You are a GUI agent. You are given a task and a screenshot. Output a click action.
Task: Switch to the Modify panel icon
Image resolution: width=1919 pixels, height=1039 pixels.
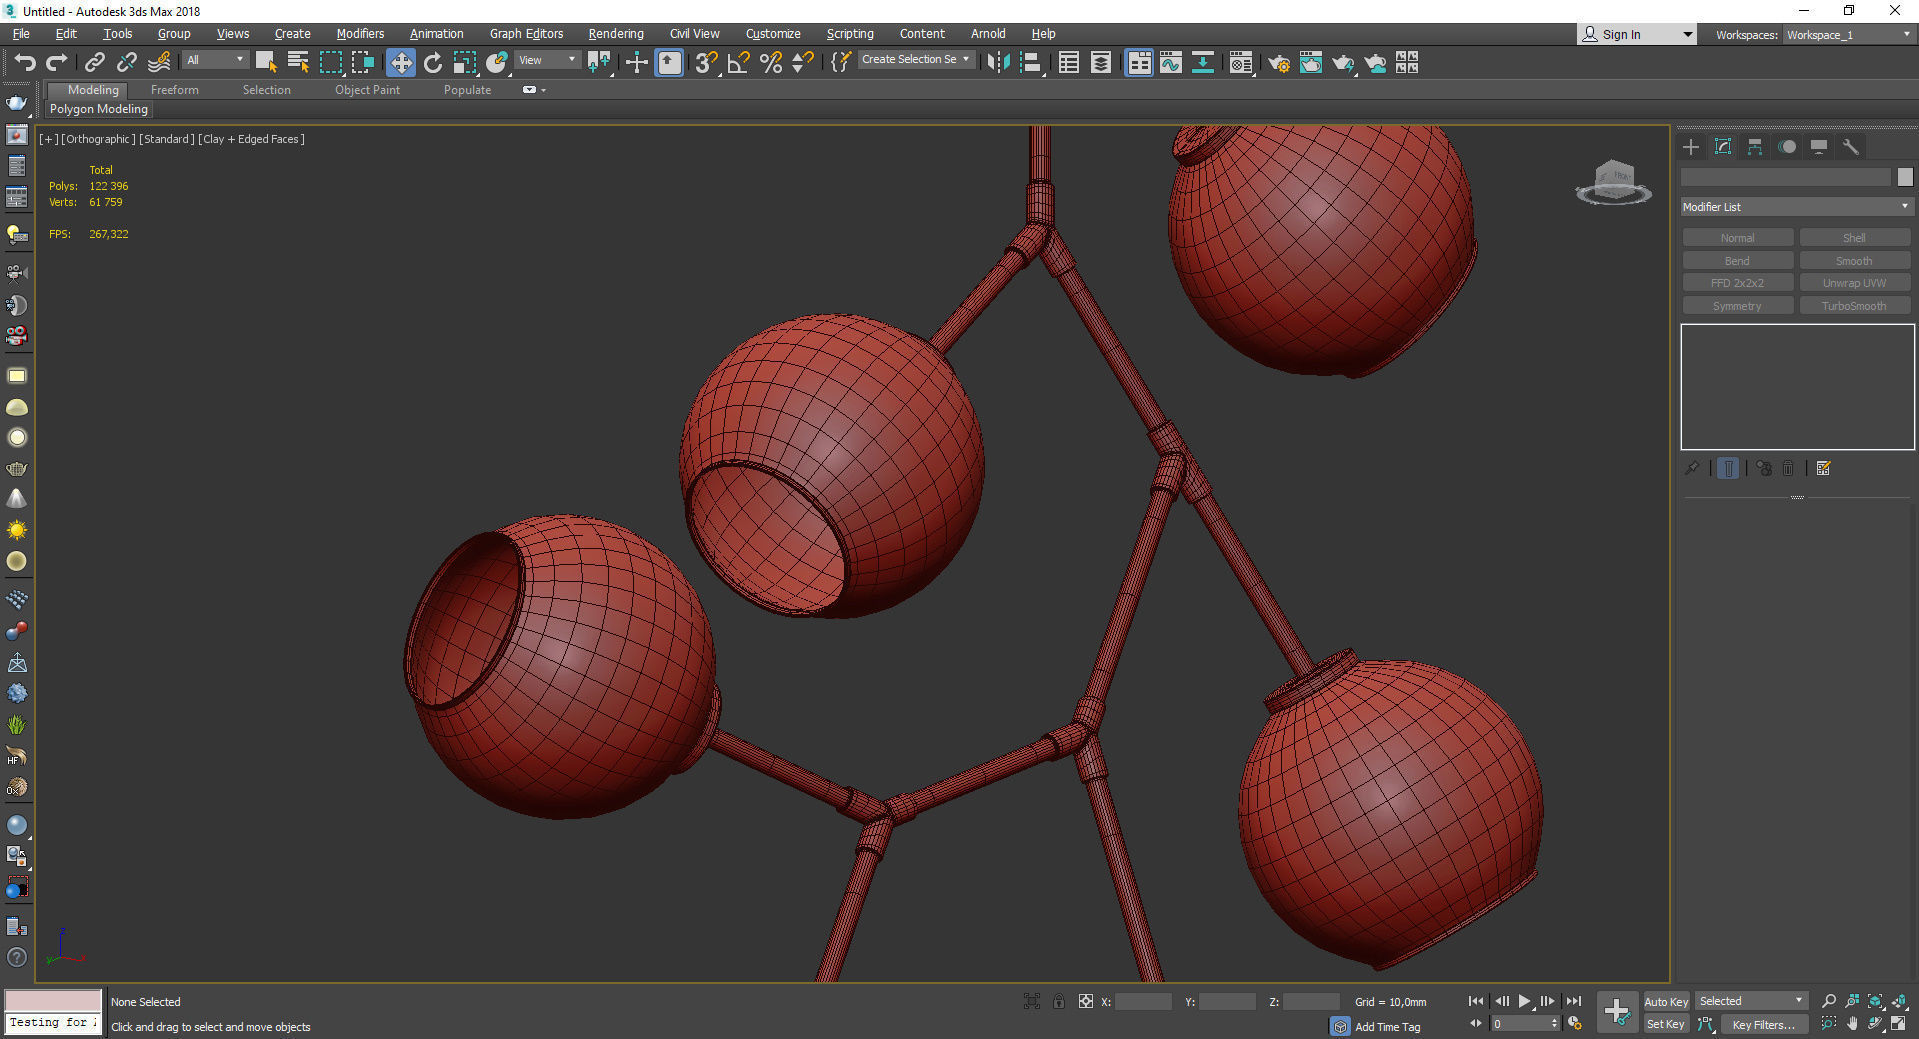(x=1723, y=147)
